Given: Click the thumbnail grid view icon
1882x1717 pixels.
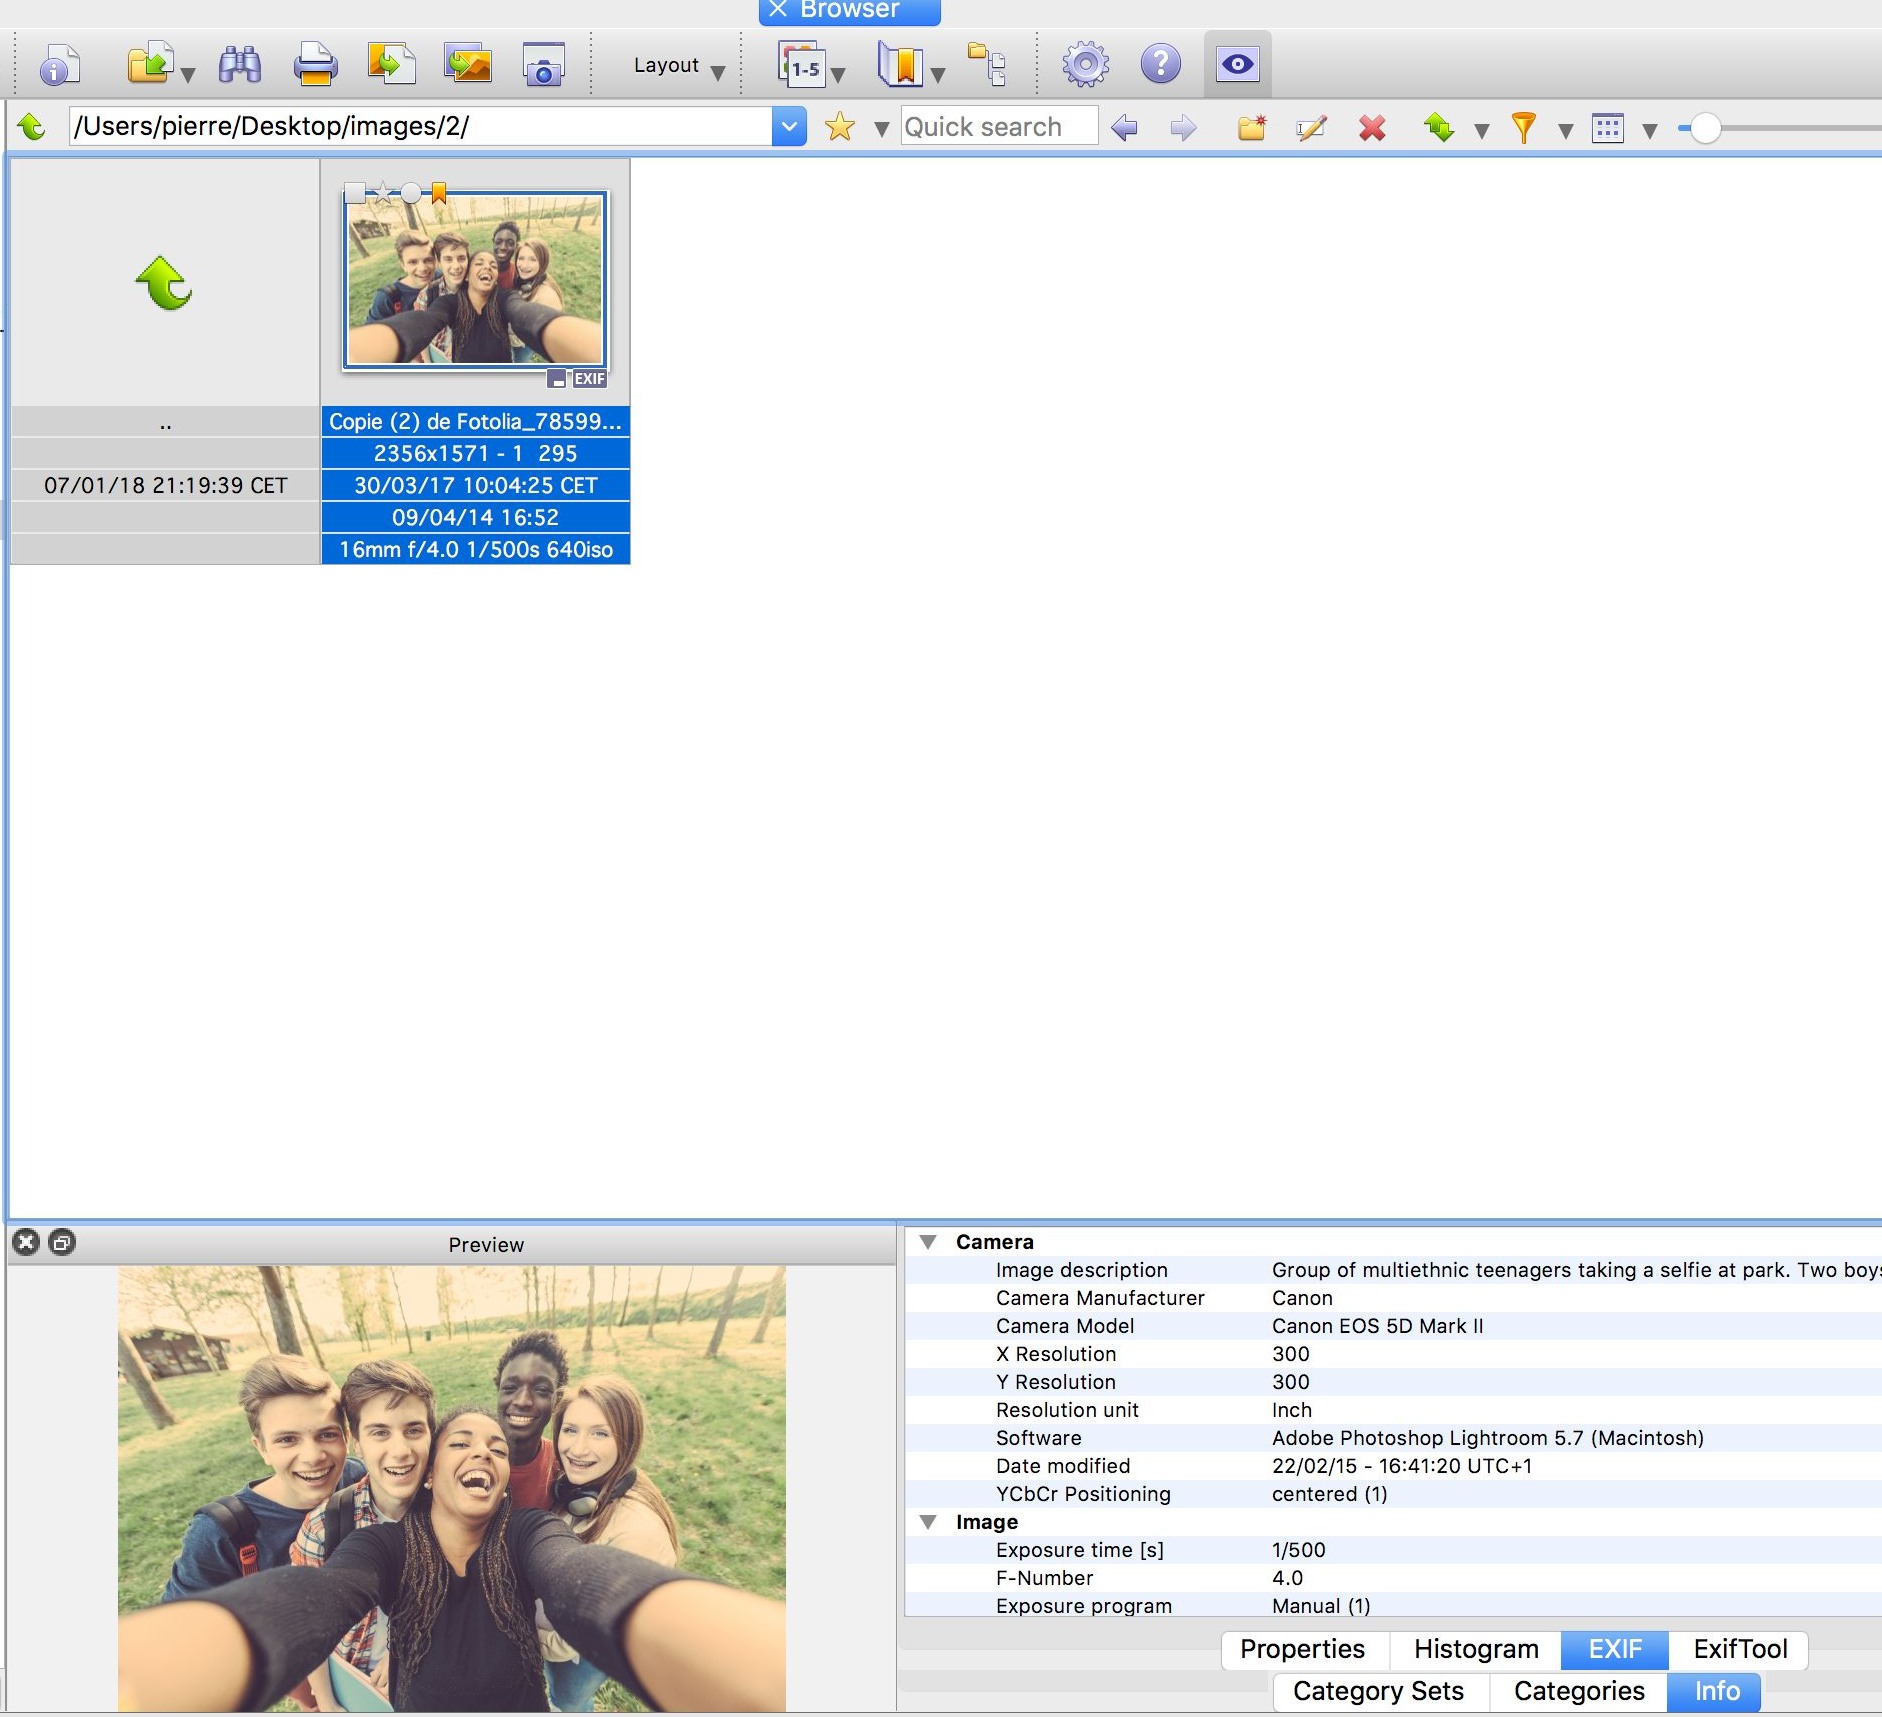Looking at the screenshot, I should point(1607,128).
